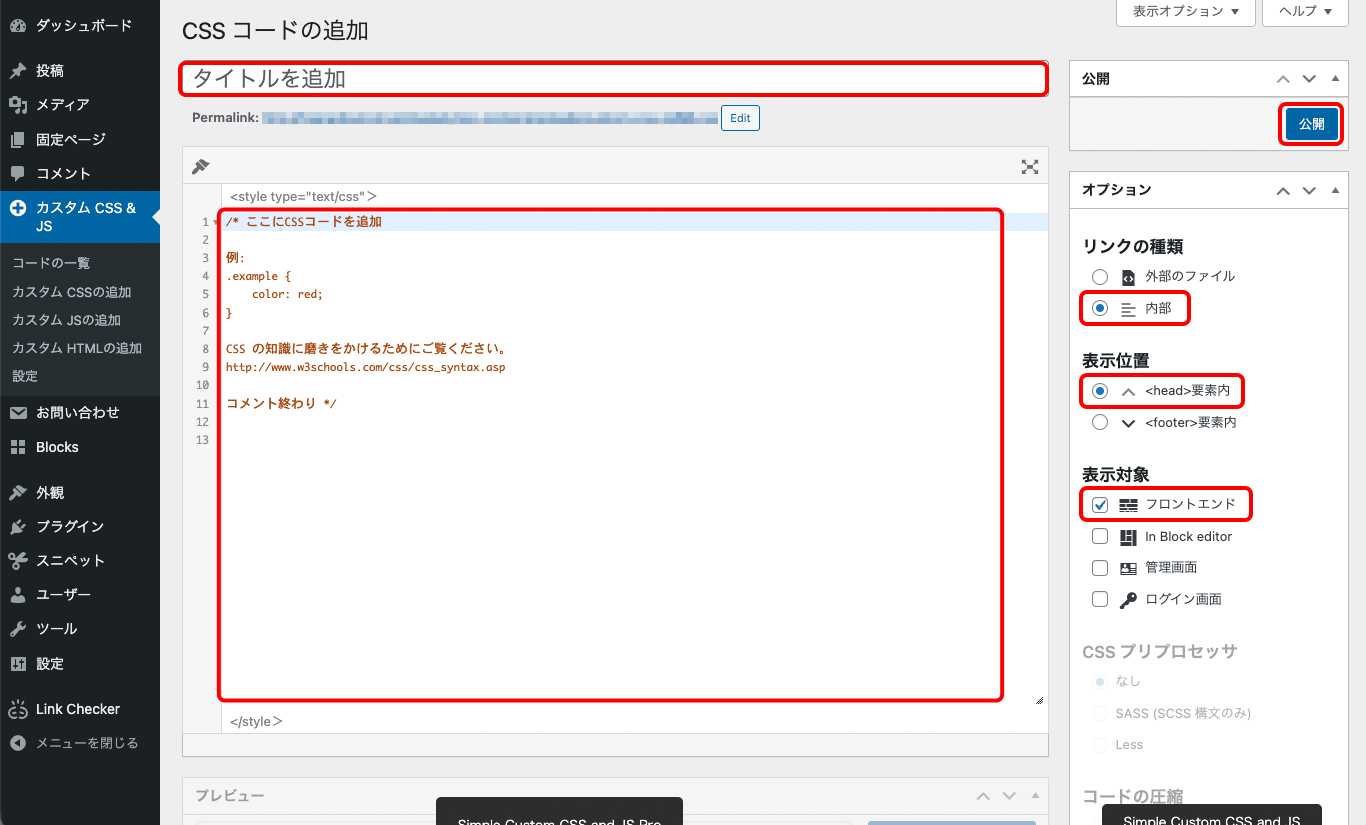
Task: Open the Dashboard from the sidebar
Action: pos(82,26)
